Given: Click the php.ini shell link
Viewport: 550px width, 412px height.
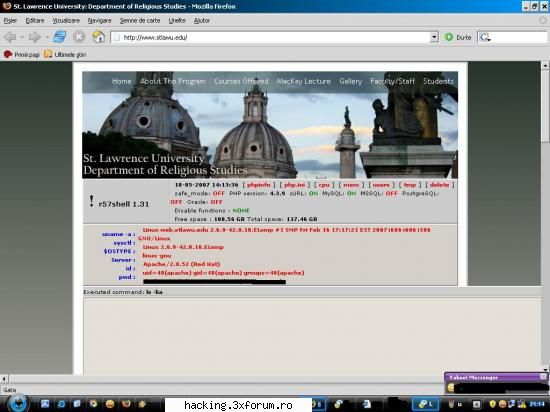Looking at the screenshot, I should (x=295, y=185).
